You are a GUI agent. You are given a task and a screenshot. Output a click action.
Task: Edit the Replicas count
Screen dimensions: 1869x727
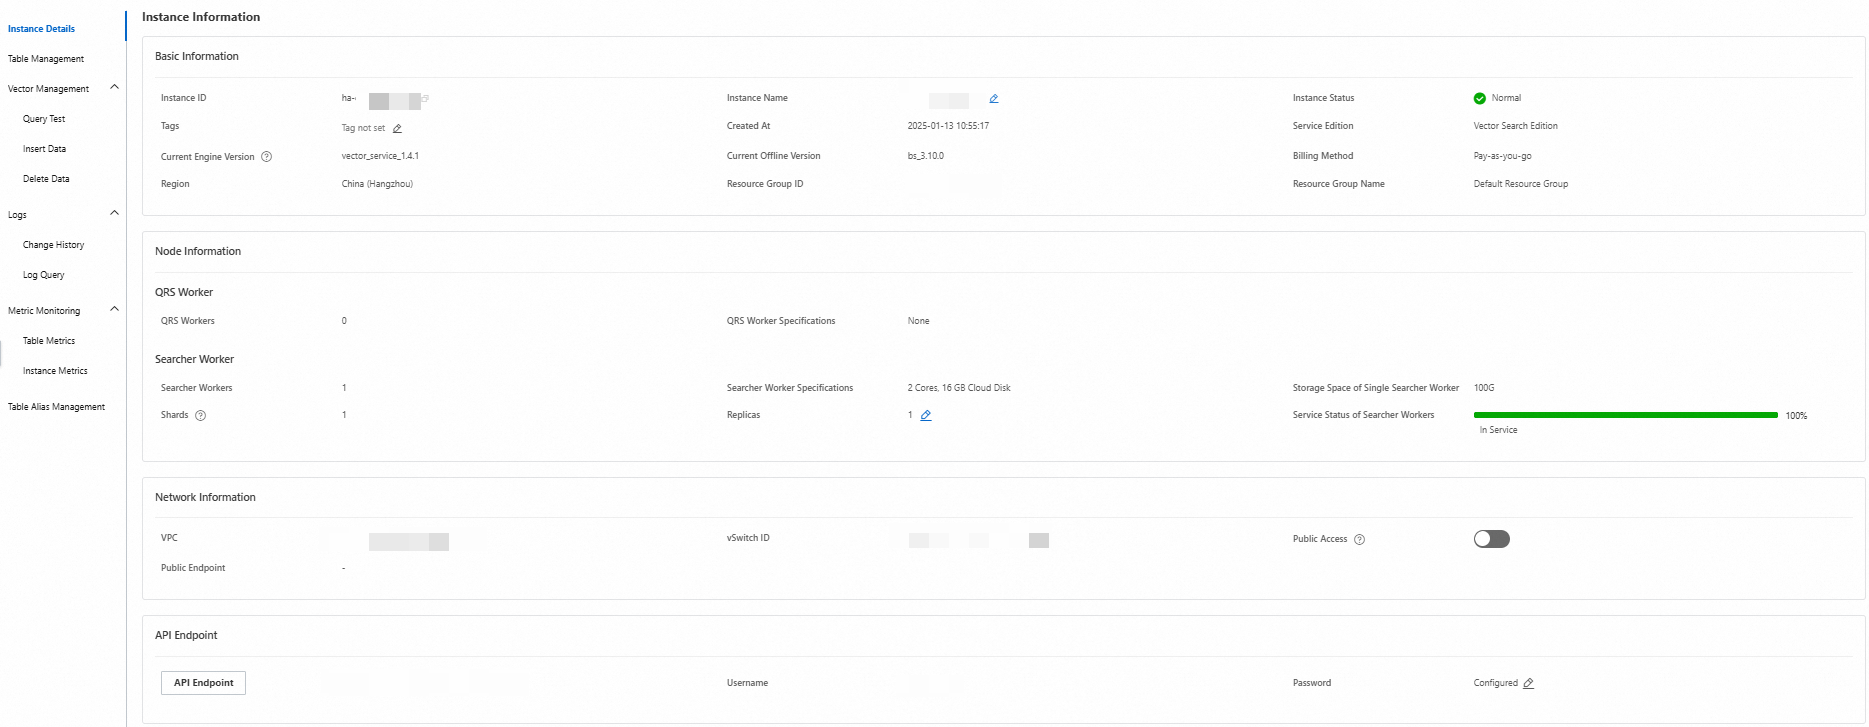click(x=926, y=415)
